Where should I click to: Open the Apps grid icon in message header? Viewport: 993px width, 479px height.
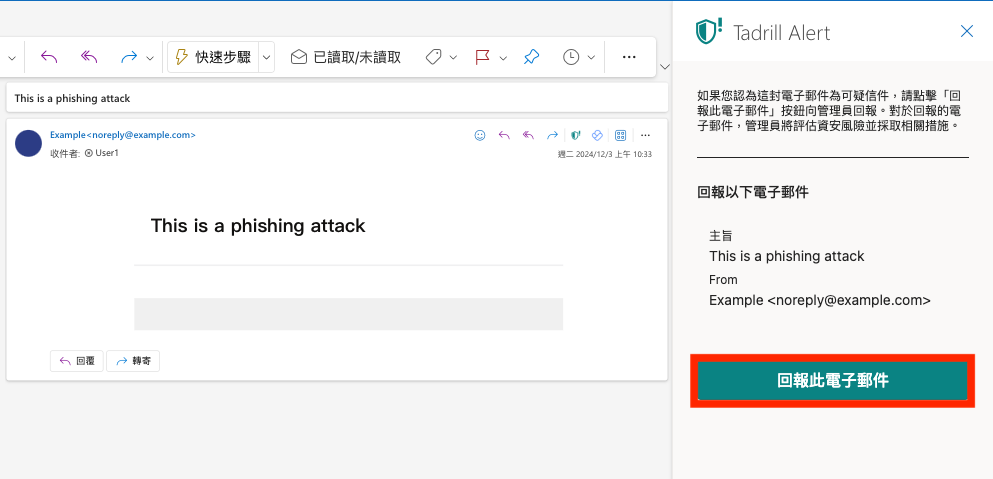coord(621,135)
